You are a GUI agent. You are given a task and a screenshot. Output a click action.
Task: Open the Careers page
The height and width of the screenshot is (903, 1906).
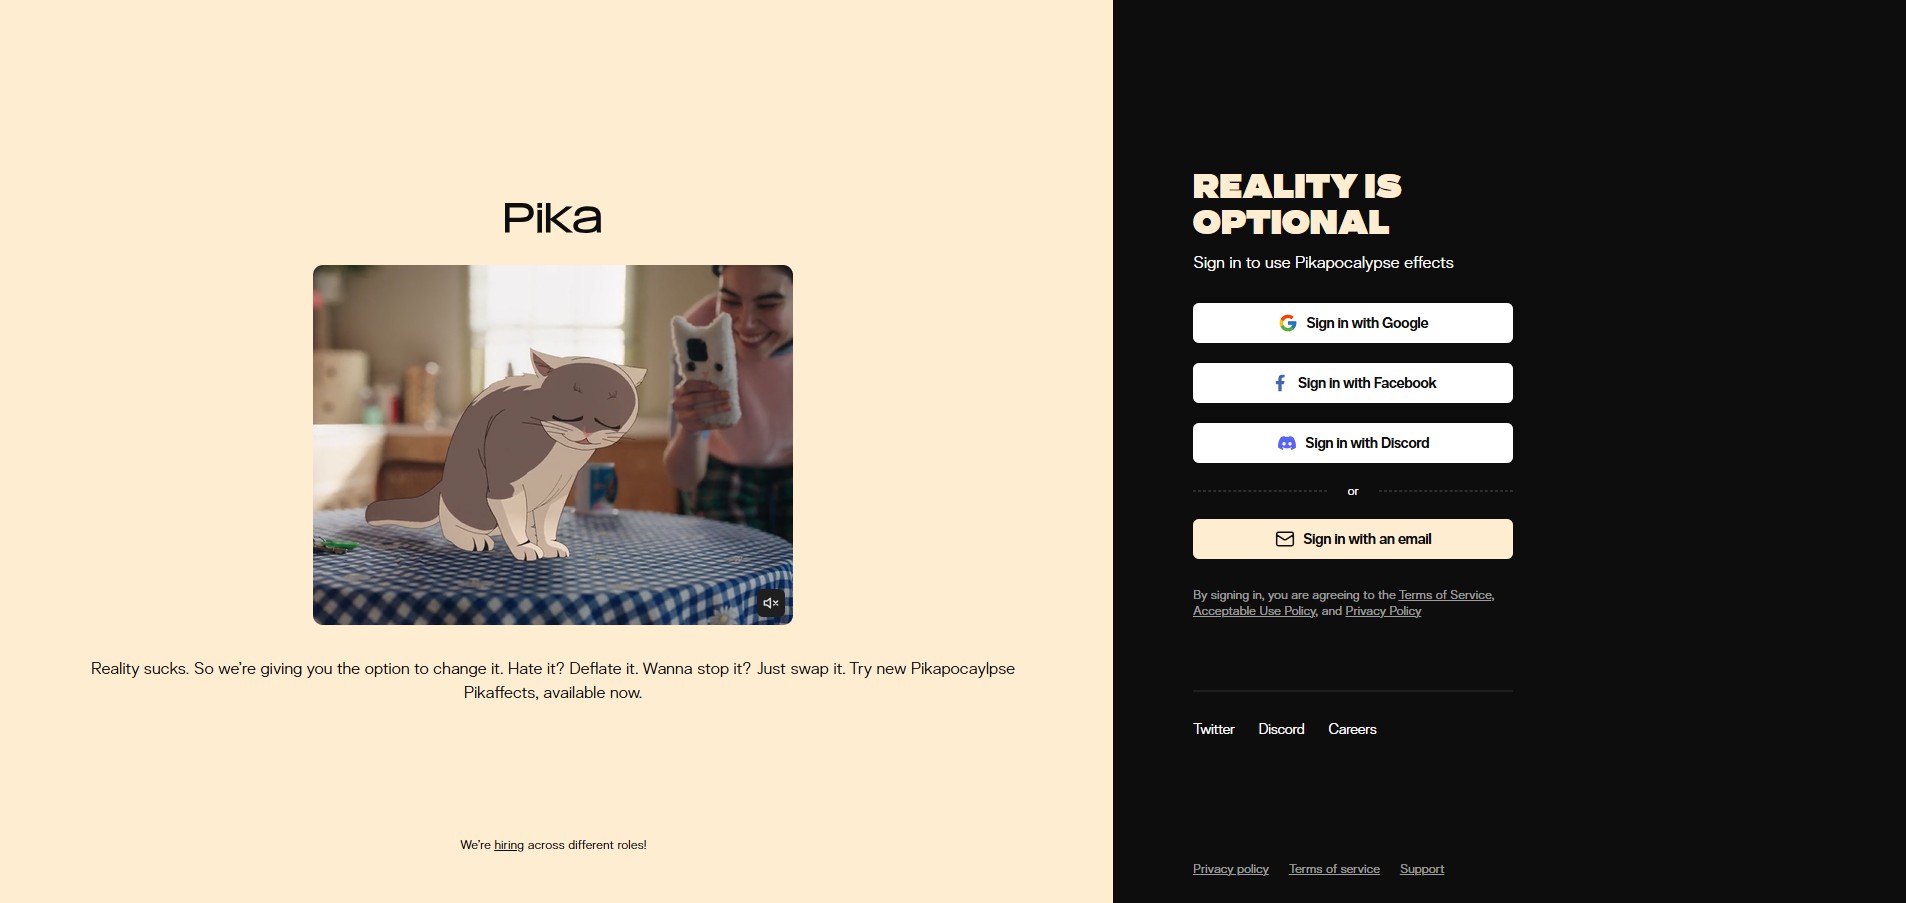tap(1352, 729)
